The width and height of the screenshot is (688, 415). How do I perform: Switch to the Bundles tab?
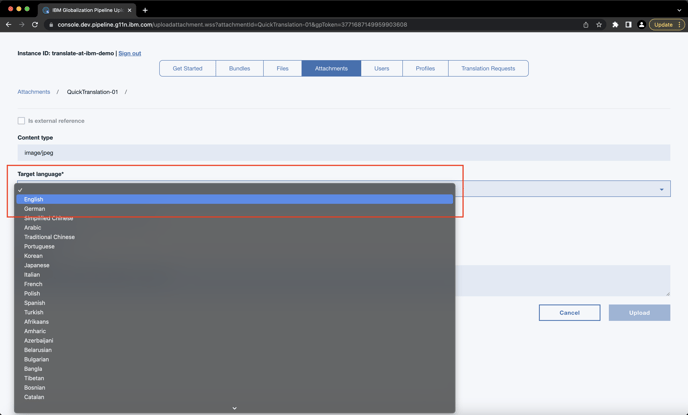[x=240, y=68]
